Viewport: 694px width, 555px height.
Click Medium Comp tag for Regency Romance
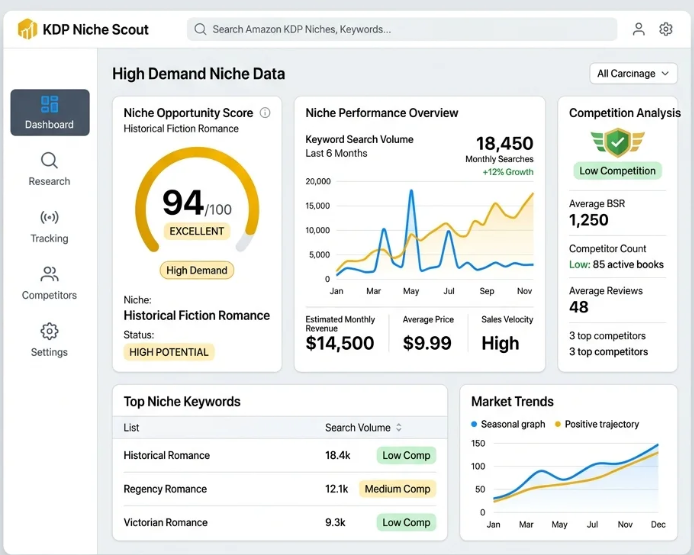click(397, 489)
